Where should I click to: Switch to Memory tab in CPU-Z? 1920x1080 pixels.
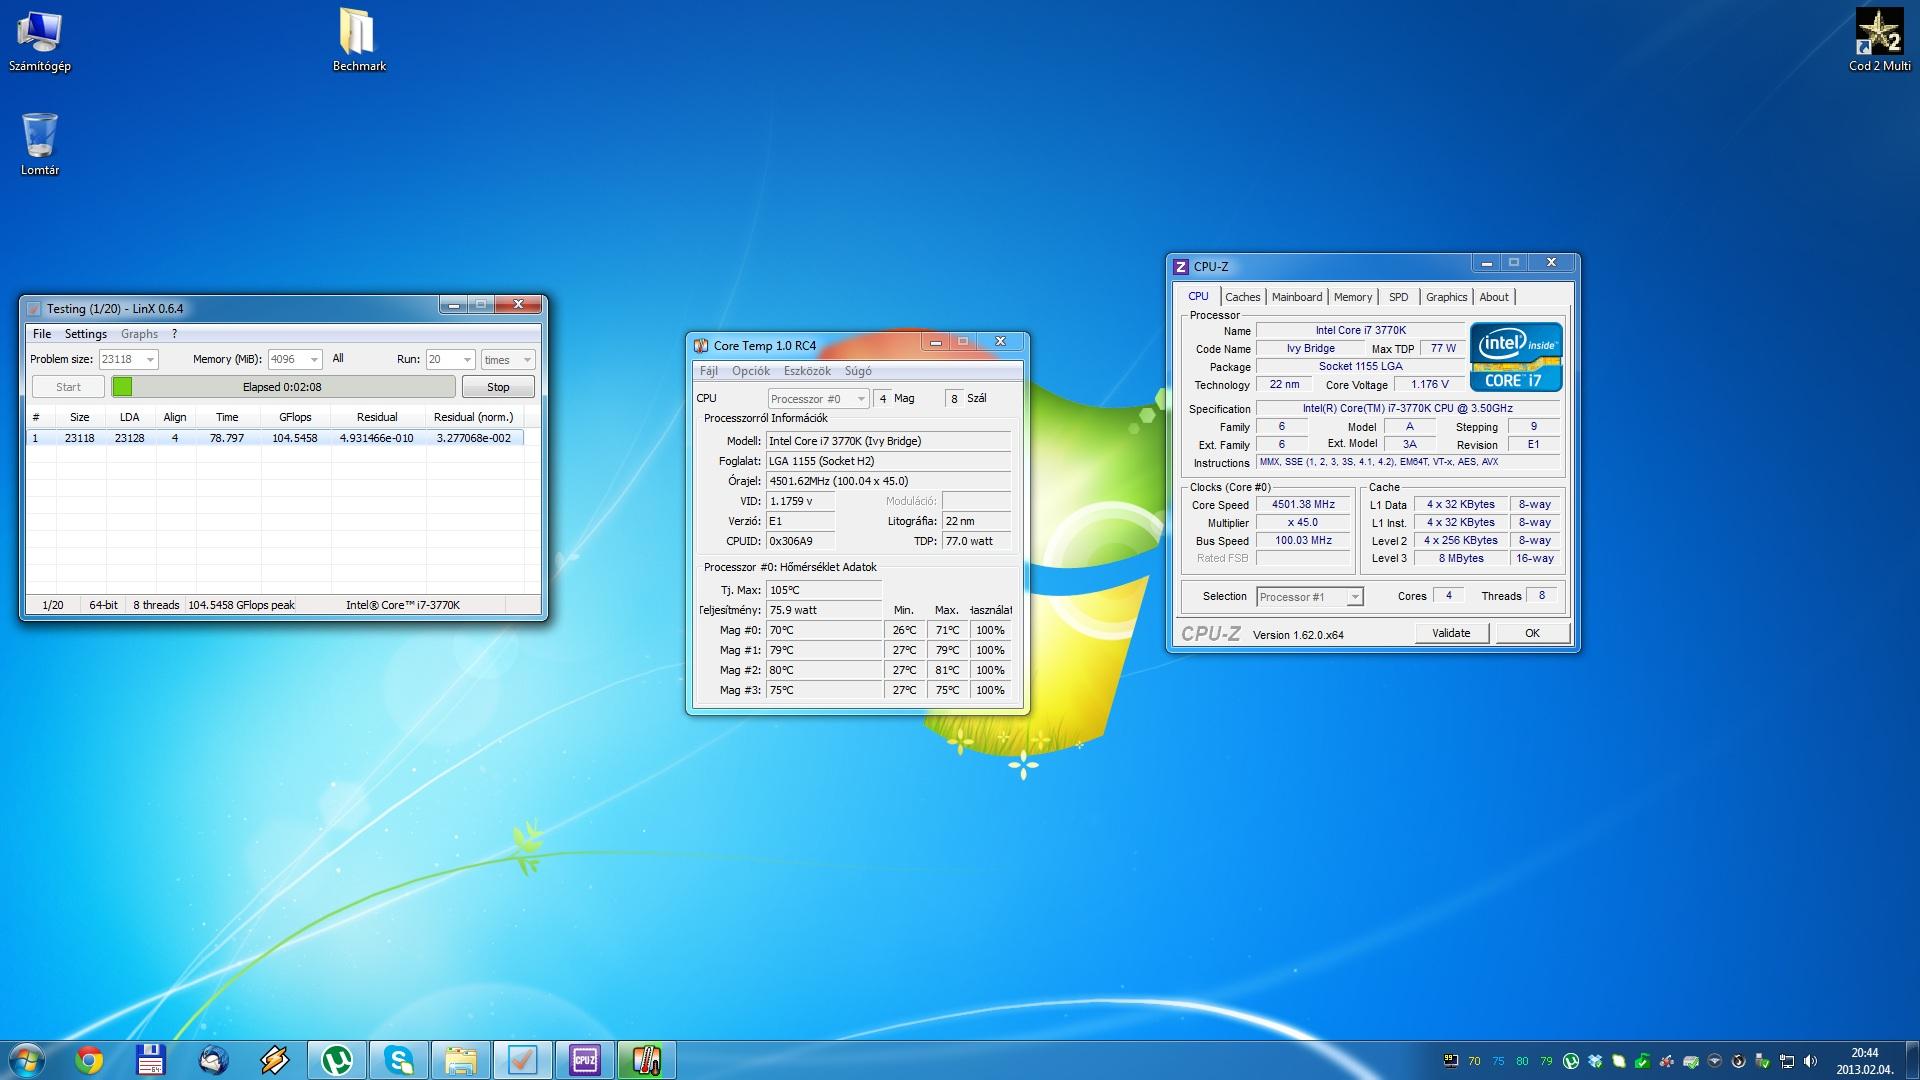point(1353,297)
